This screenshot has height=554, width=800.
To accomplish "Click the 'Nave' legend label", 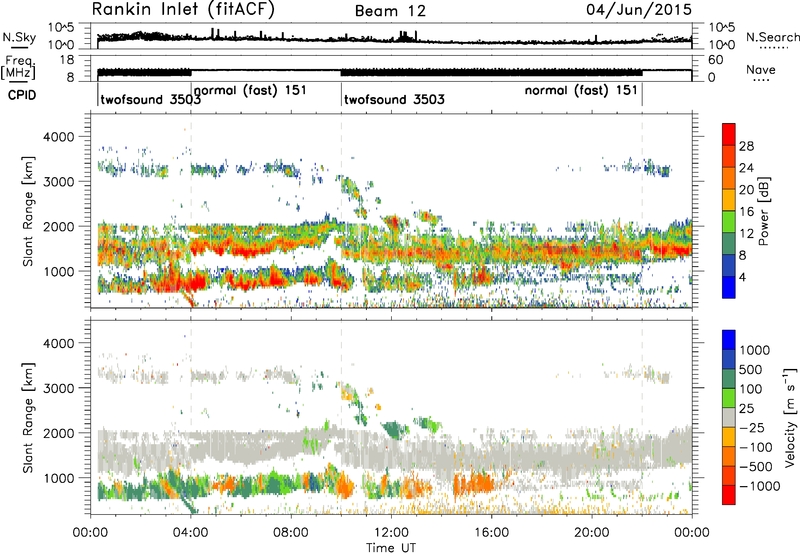I will tap(761, 69).
